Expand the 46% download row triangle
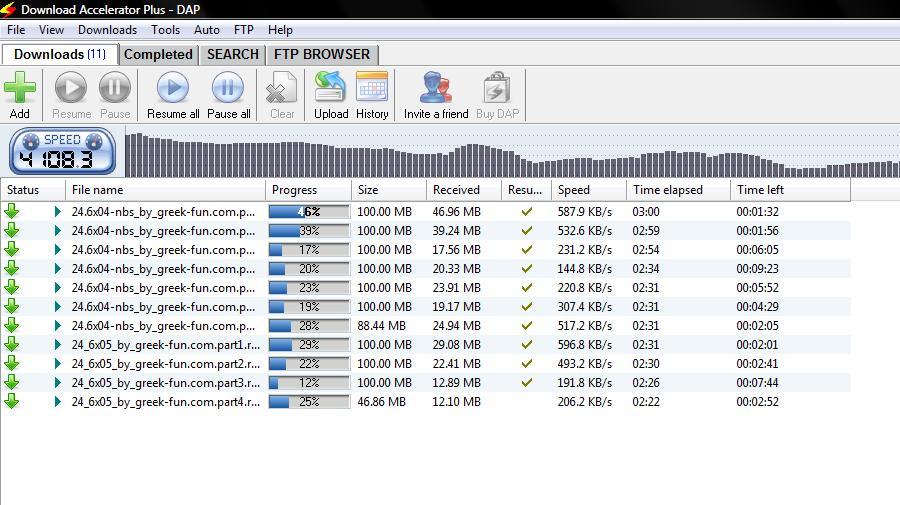The height and width of the screenshot is (505, 900). [x=57, y=212]
